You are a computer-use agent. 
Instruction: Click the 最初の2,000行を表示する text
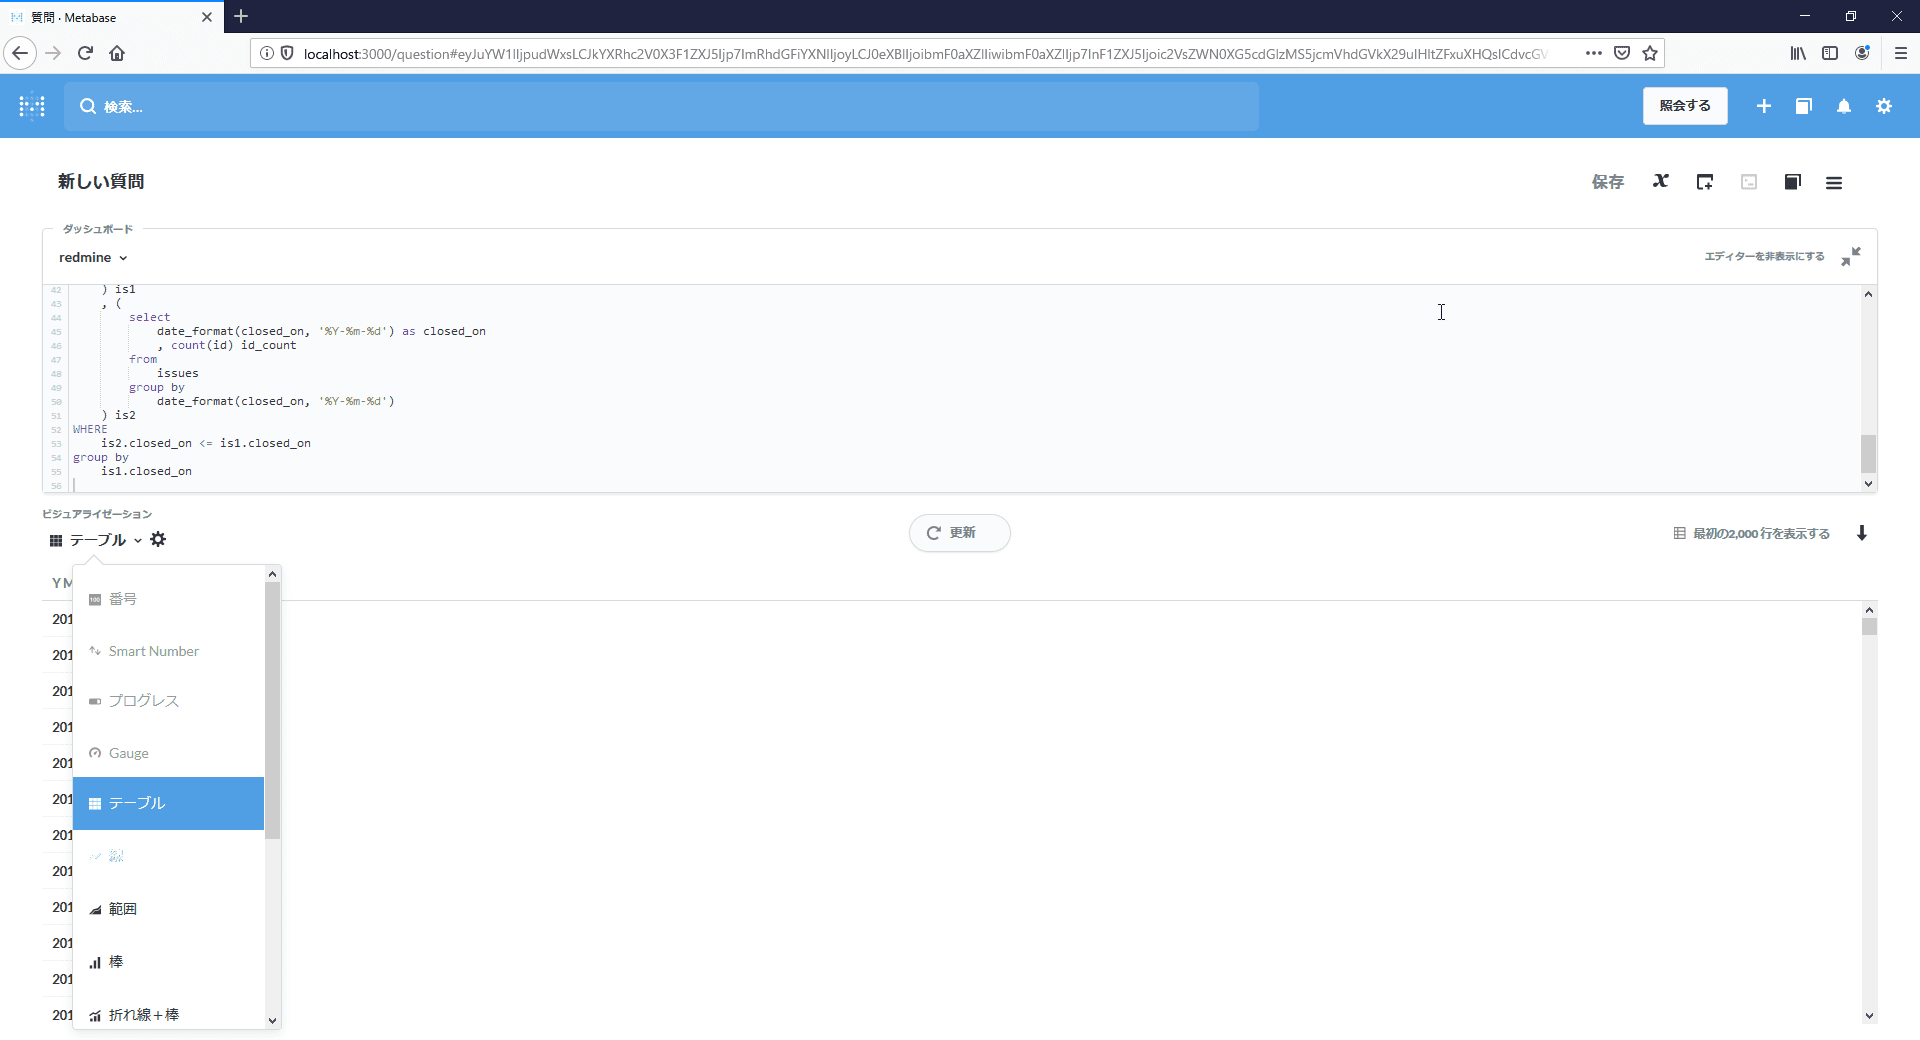pos(1760,534)
